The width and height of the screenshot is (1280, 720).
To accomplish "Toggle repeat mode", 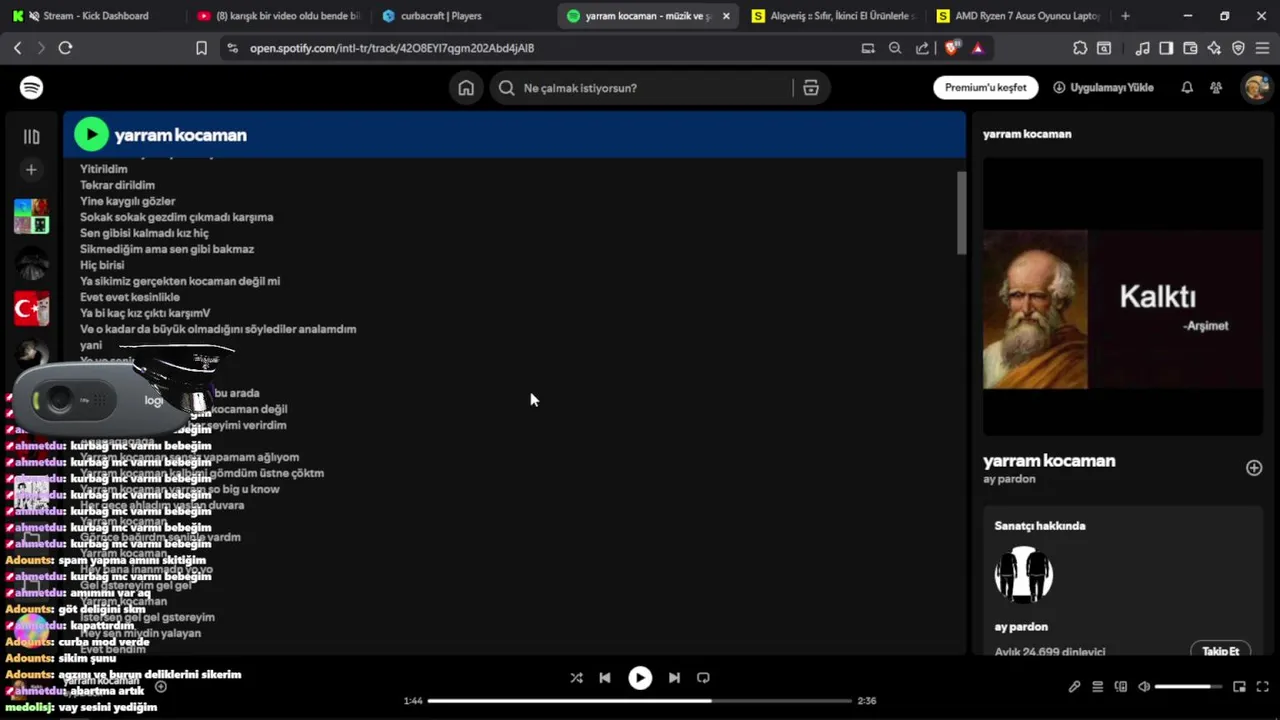I will coord(703,677).
